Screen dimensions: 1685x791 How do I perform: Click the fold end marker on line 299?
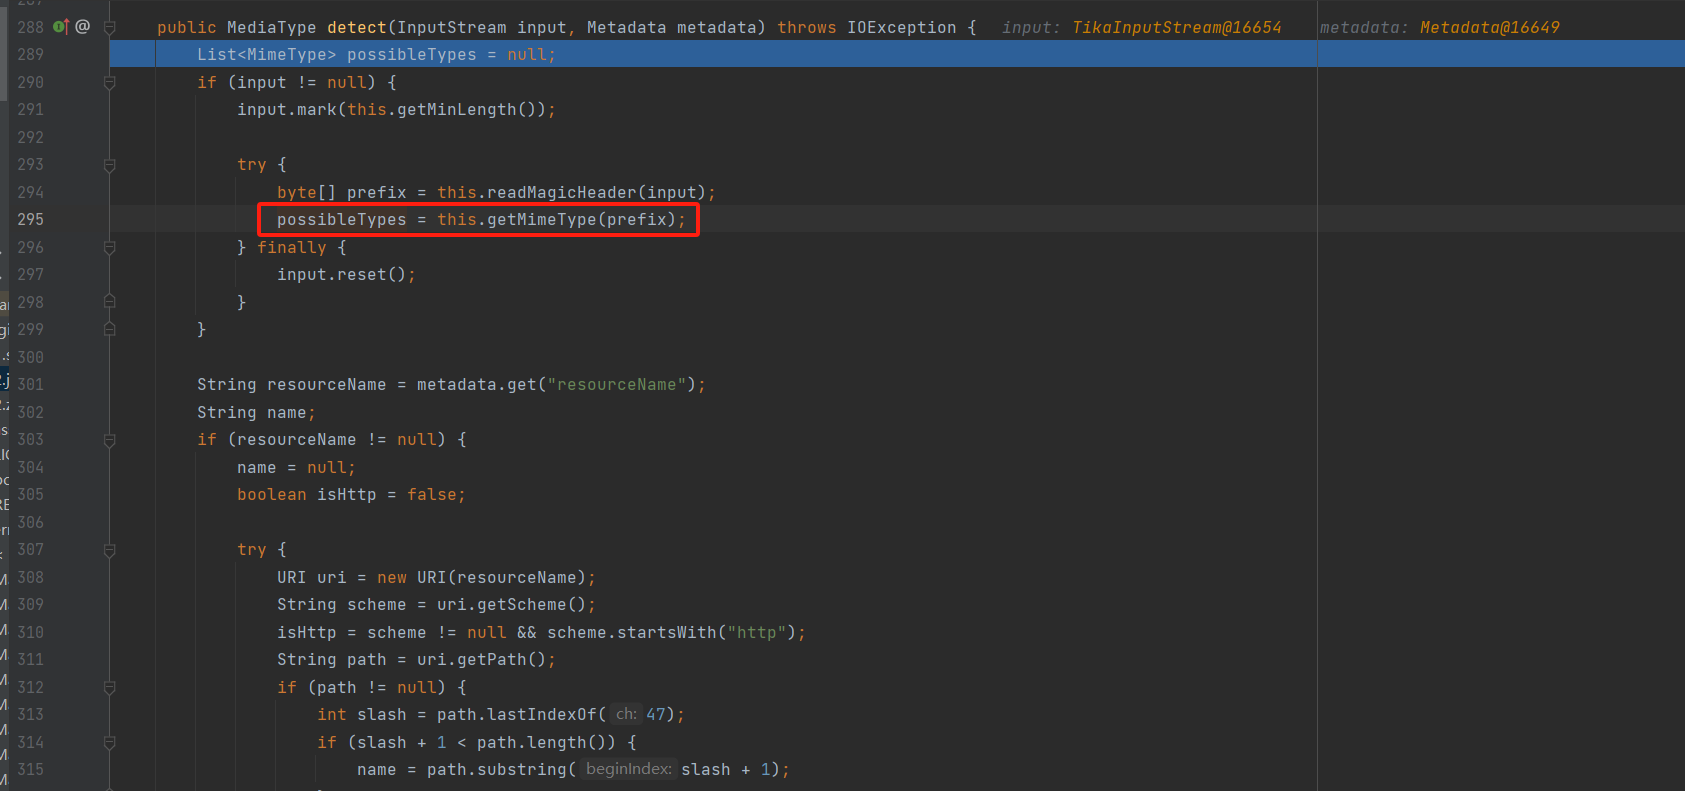pos(110,329)
